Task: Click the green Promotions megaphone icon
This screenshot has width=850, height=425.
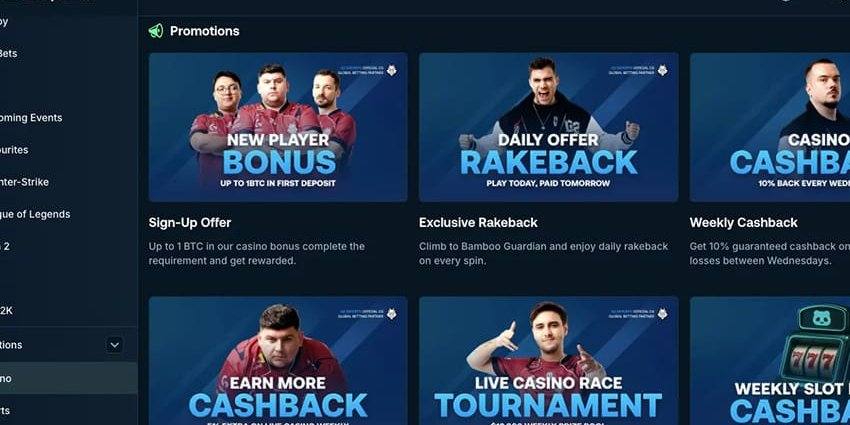Action: [x=156, y=31]
